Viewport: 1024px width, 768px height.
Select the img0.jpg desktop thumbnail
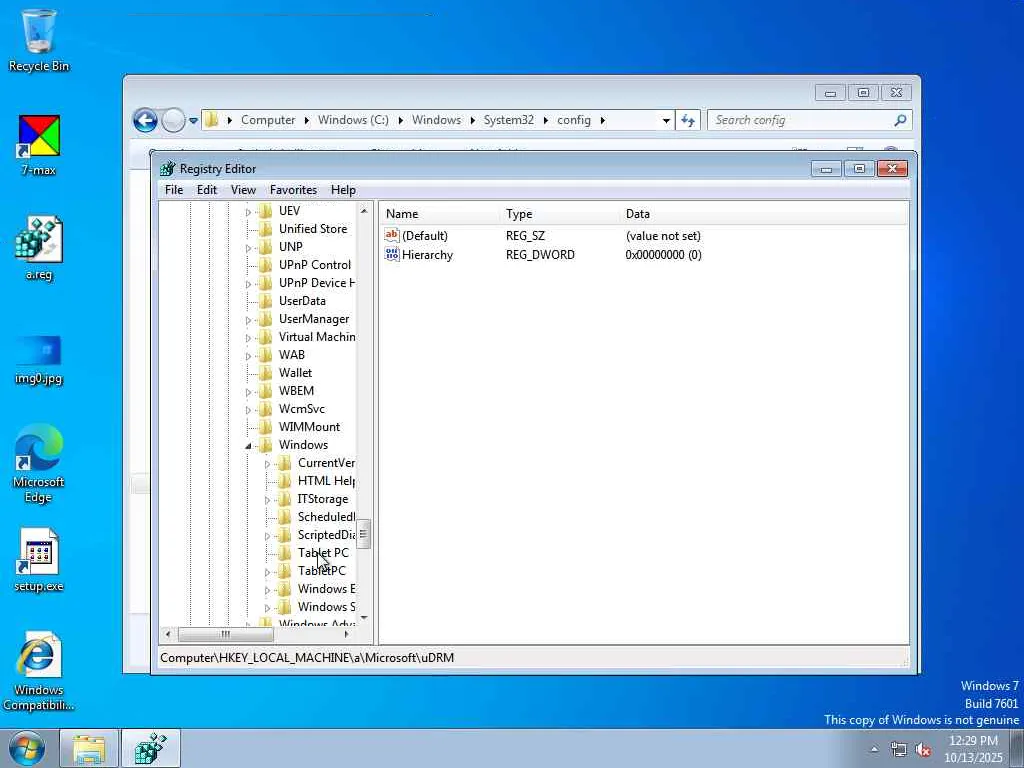click(x=39, y=359)
